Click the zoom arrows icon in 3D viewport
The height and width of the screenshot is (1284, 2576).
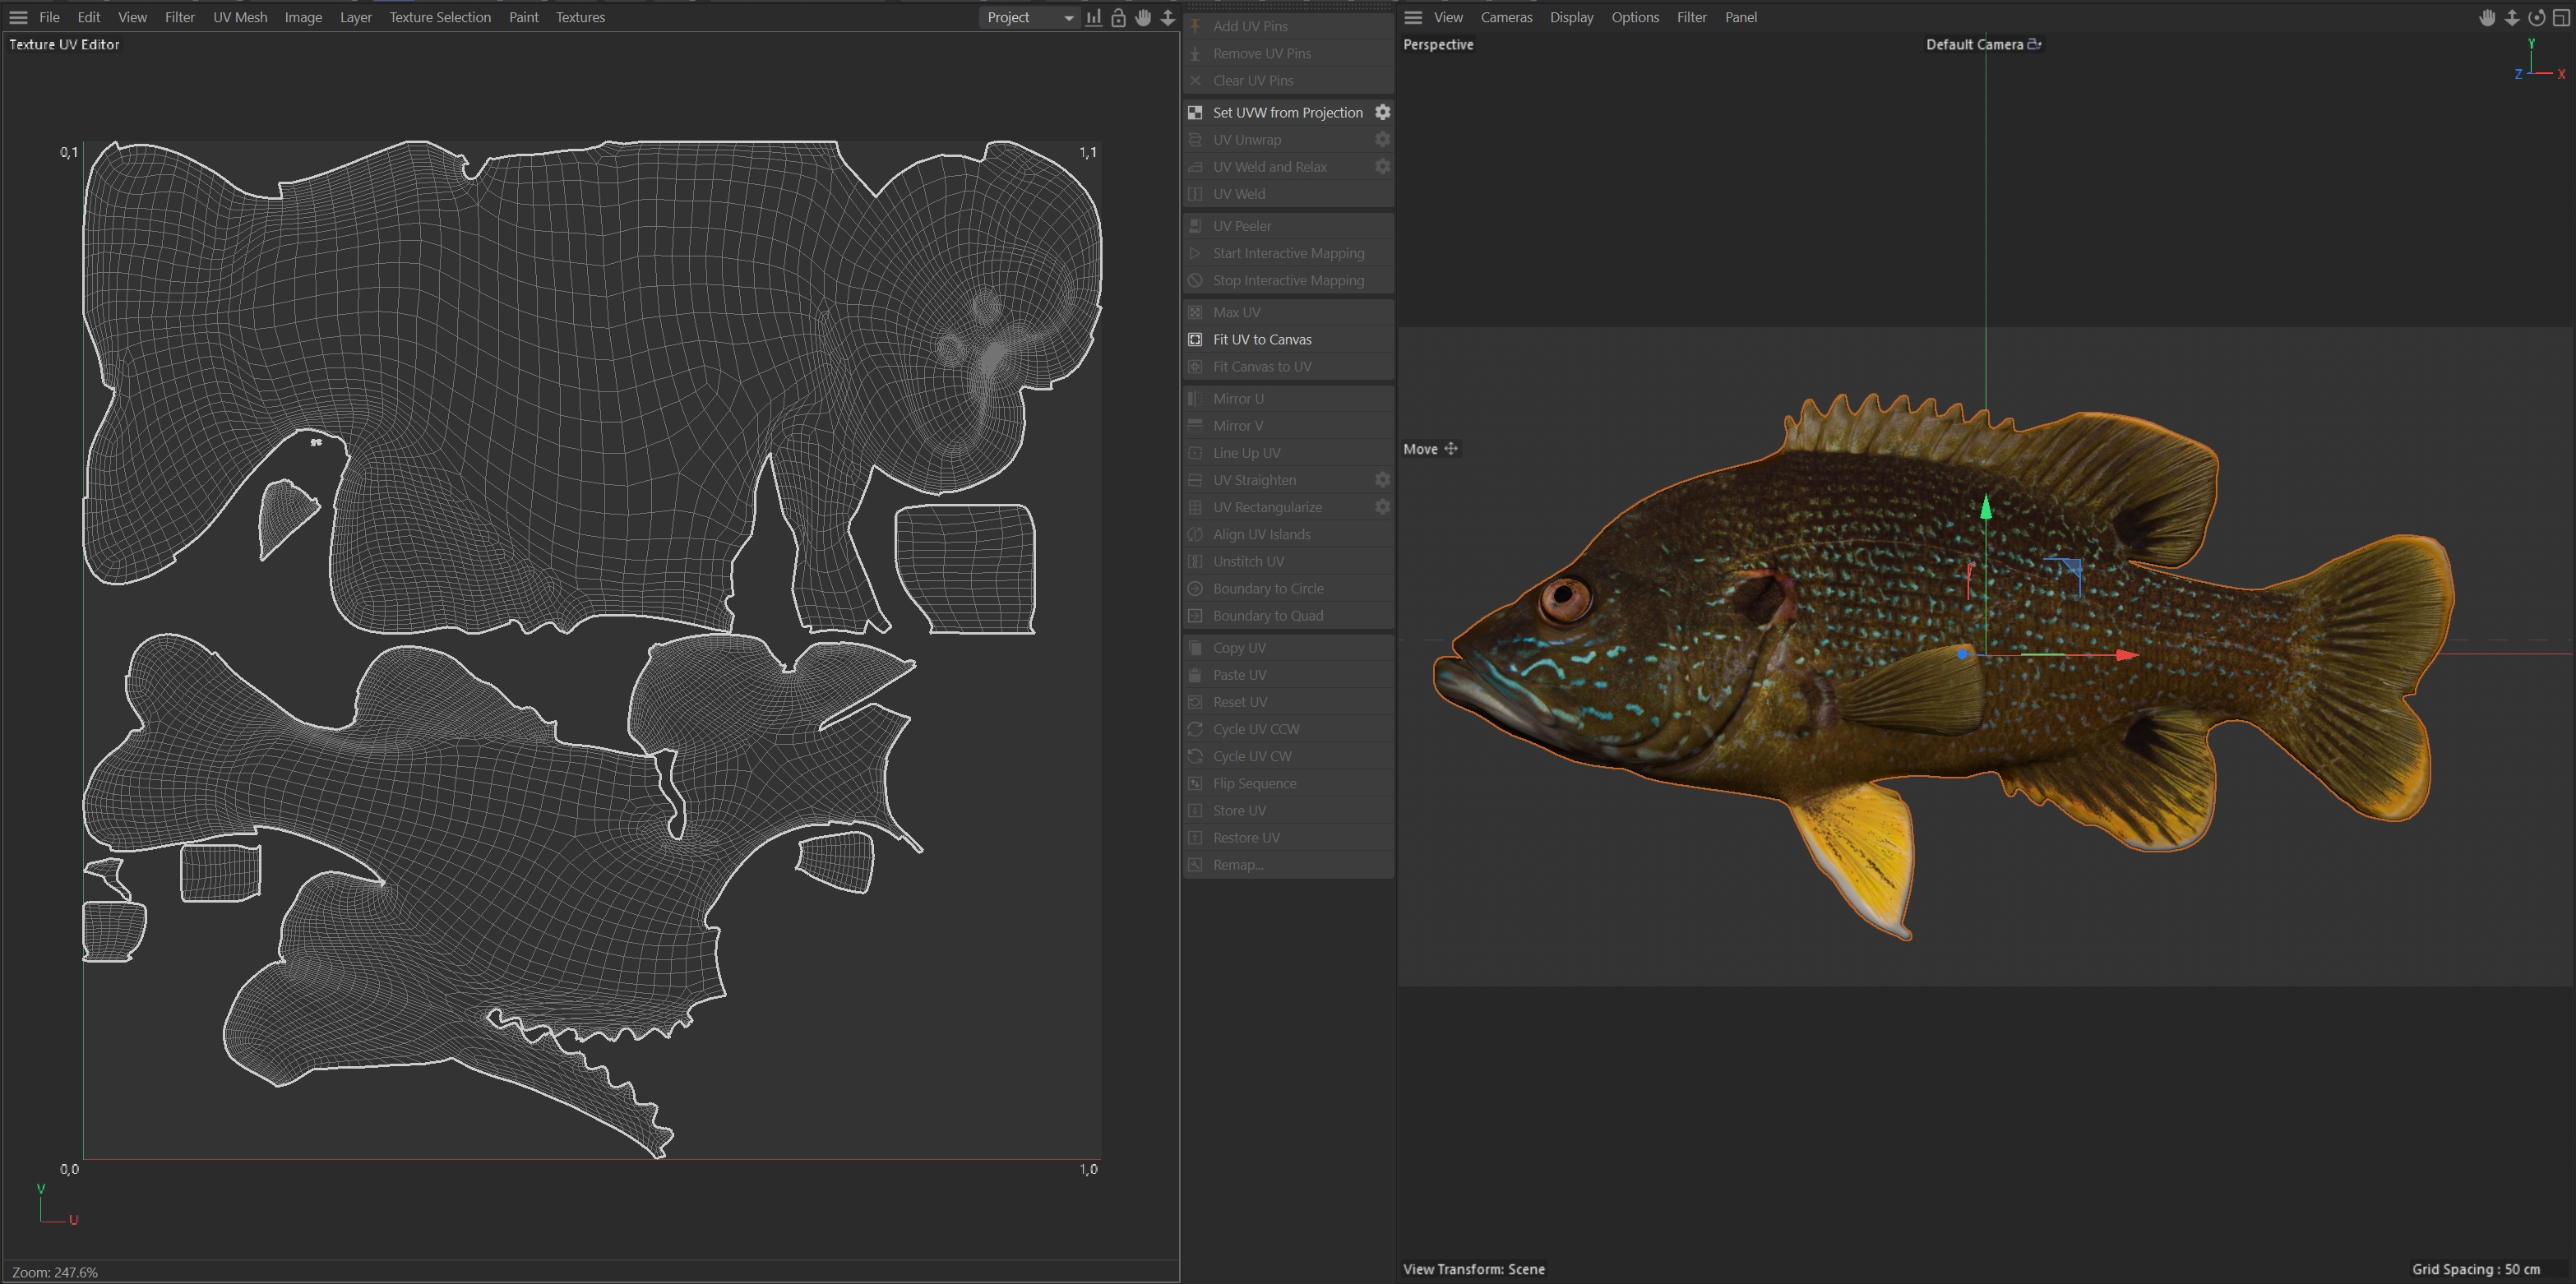[2512, 18]
